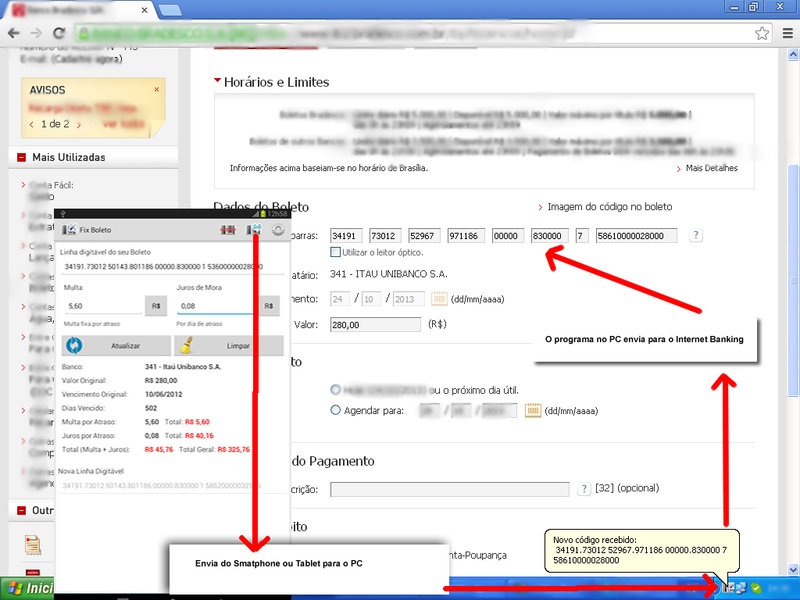Close the Banco Bradesco tab
800x600 pixels.
[144, 10]
